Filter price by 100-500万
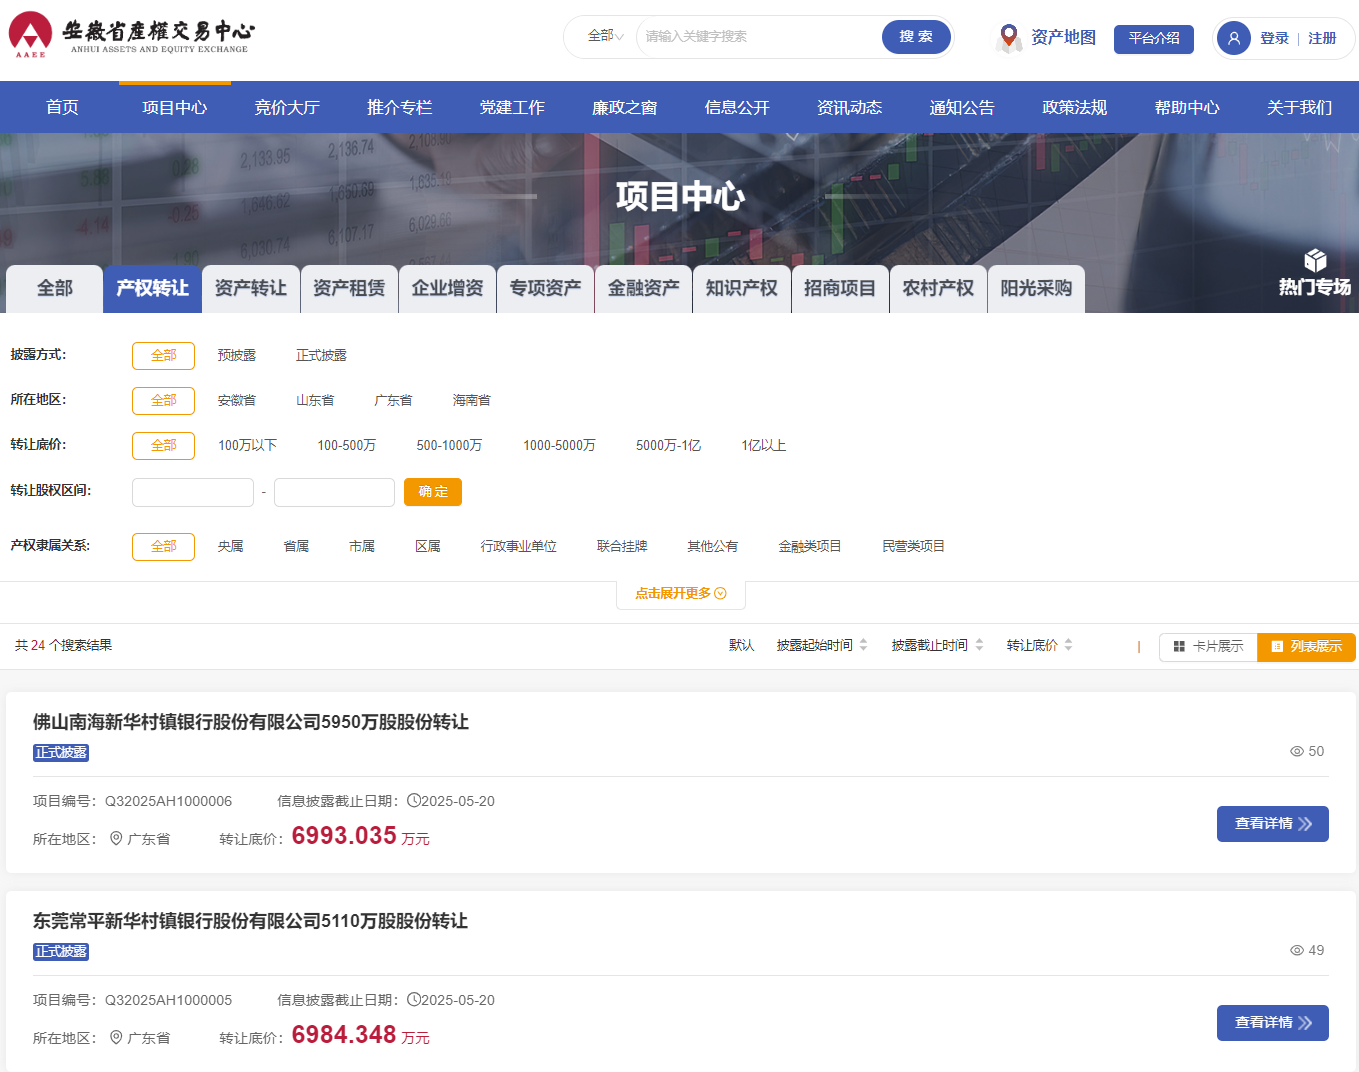This screenshot has height=1072, width=1359. (347, 445)
